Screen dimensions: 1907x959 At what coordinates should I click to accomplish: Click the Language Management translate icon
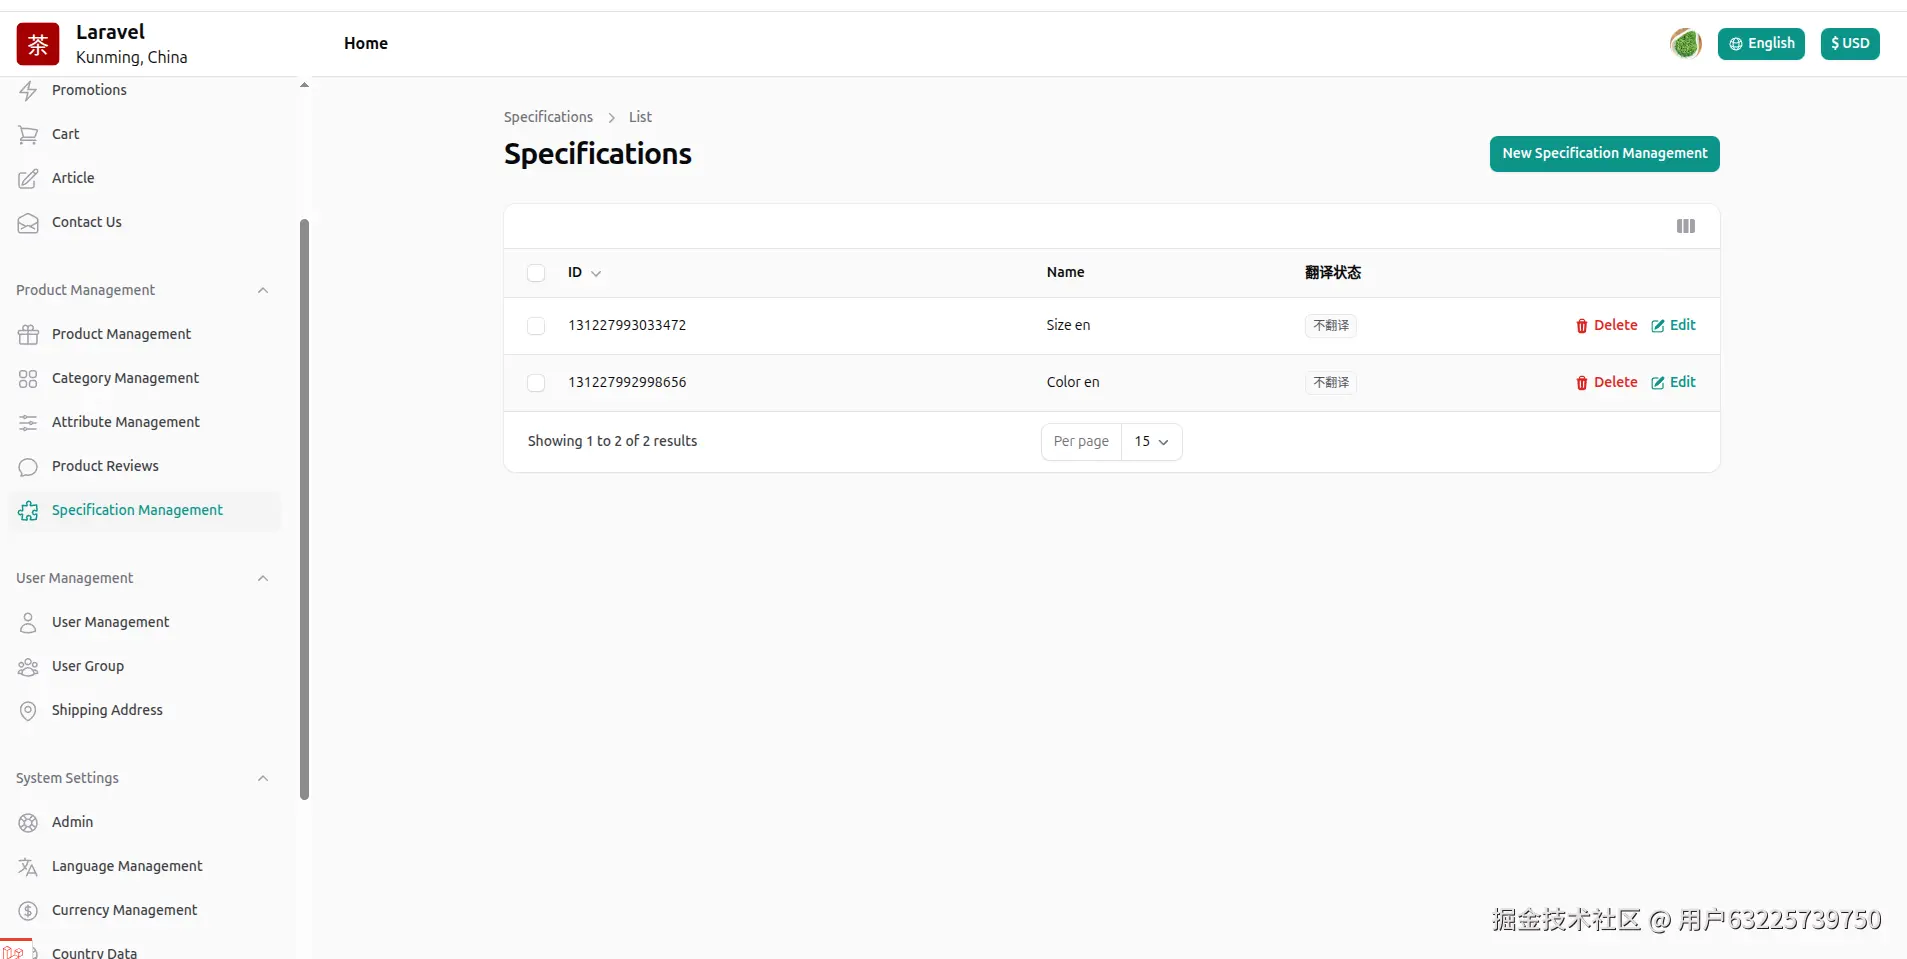coord(28,867)
